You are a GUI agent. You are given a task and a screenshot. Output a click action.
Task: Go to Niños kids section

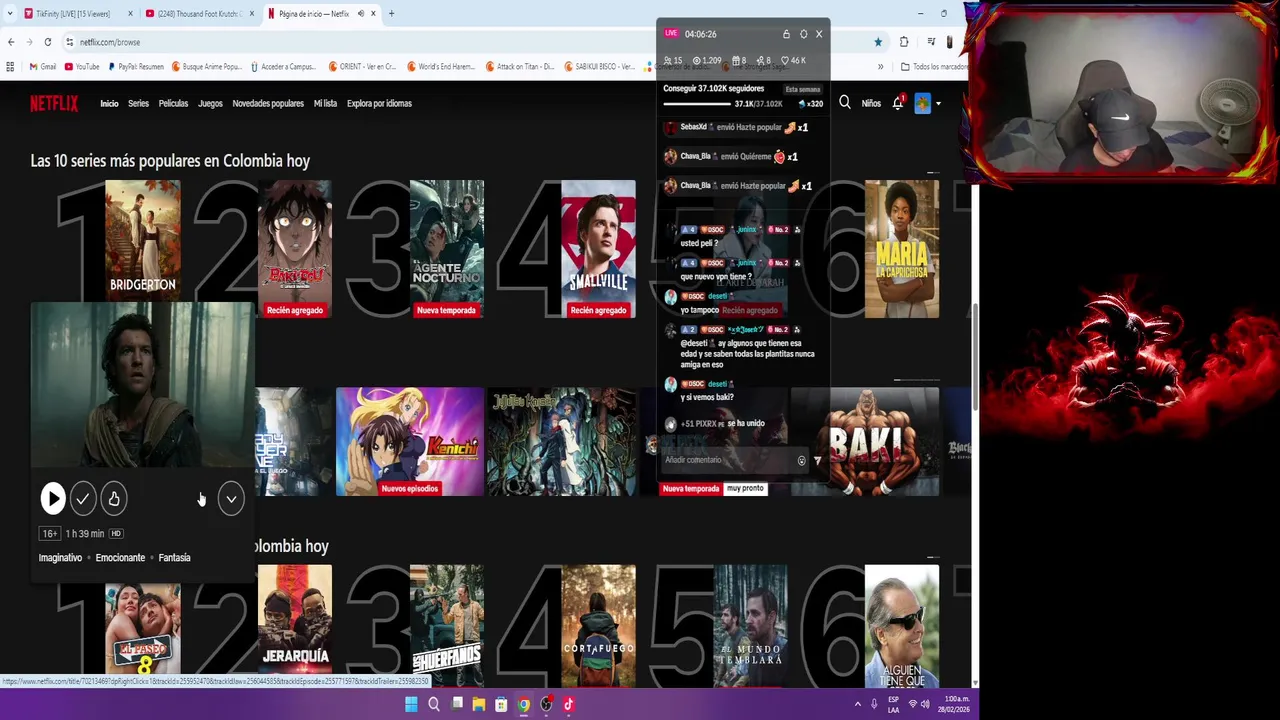pos(871,103)
